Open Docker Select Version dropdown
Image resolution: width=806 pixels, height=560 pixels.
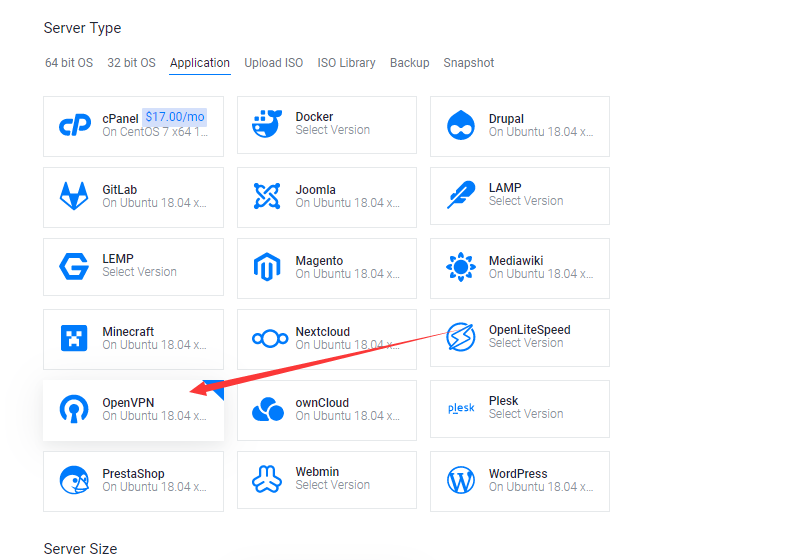click(333, 130)
